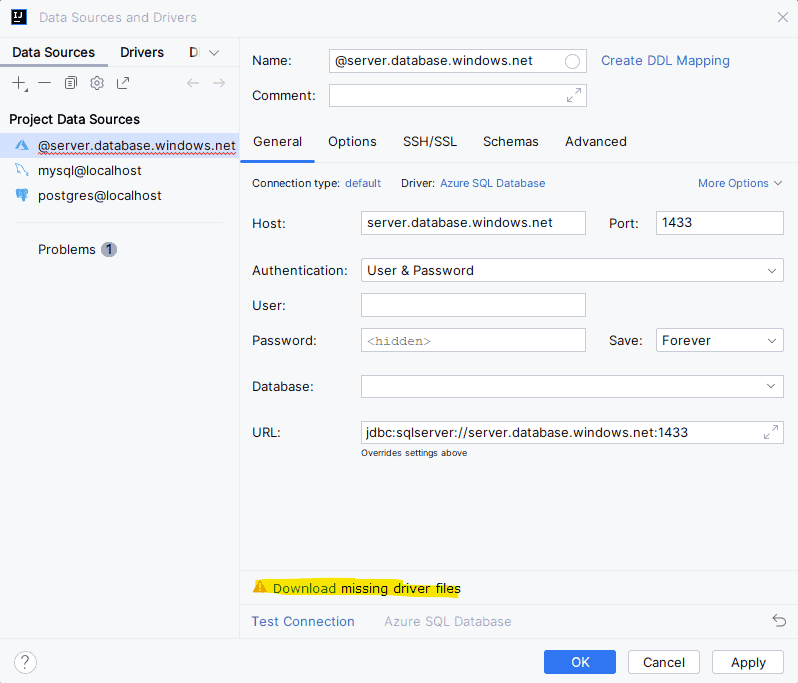Open data source settings gear icon
This screenshot has width=798, height=683.
pyautogui.click(x=97, y=83)
